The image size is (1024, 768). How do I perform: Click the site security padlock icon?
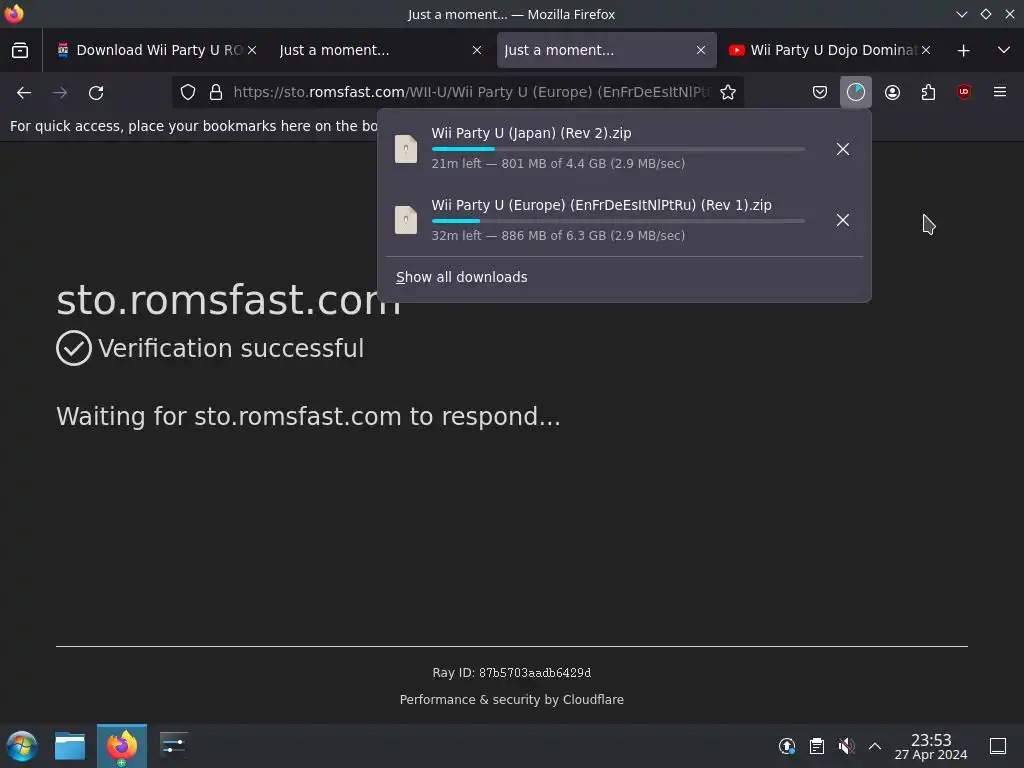click(216, 93)
